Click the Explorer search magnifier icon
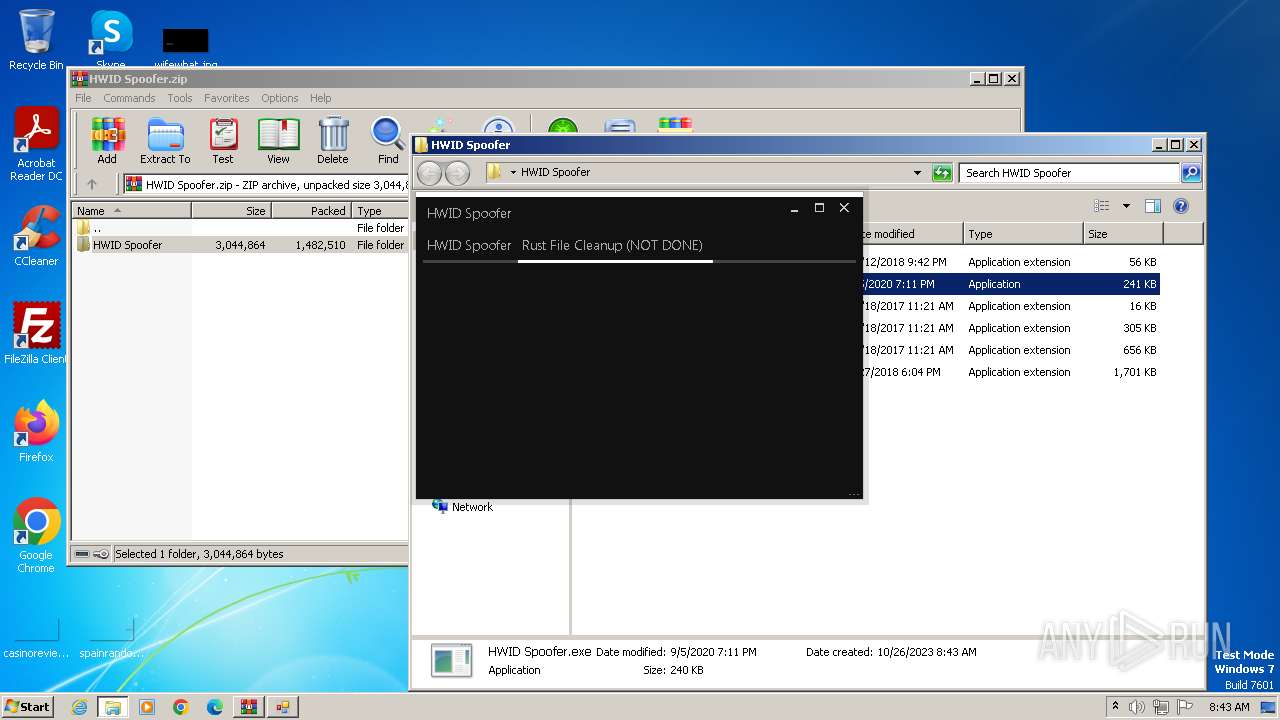The width and height of the screenshot is (1280, 720). (x=1191, y=173)
